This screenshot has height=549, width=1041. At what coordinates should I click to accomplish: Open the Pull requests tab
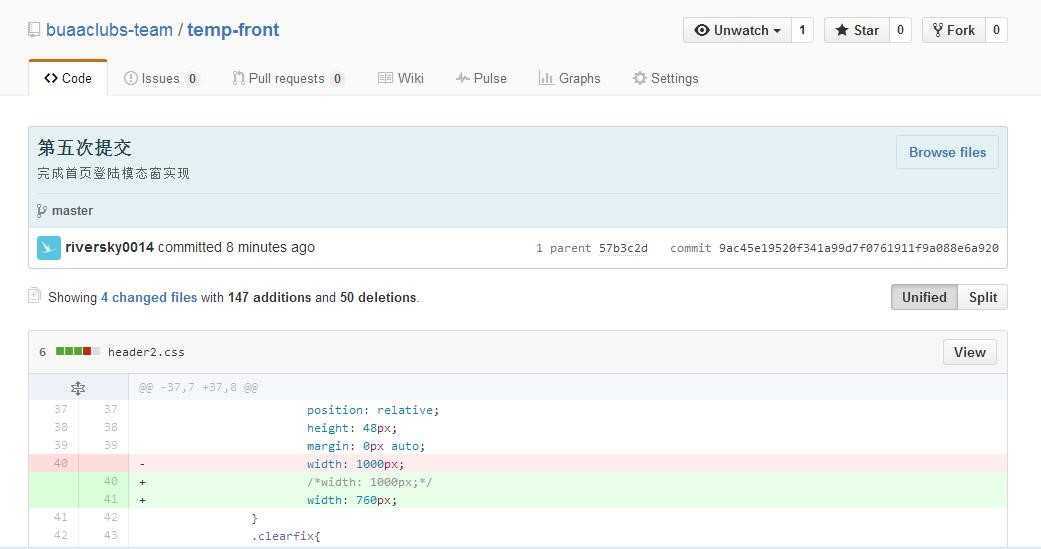(x=287, y=78)
